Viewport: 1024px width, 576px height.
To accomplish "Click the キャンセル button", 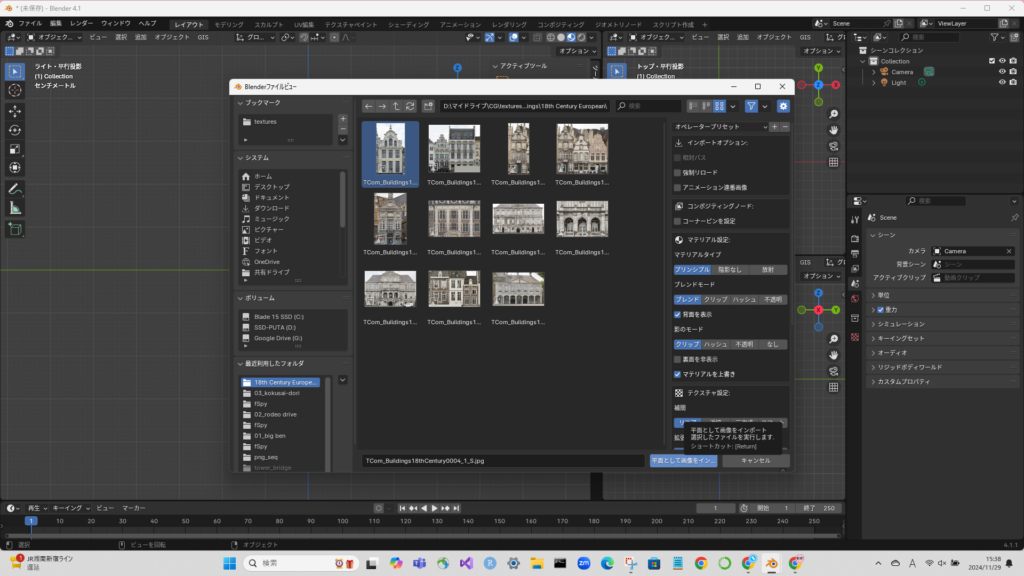I will (x=755, y=461).
